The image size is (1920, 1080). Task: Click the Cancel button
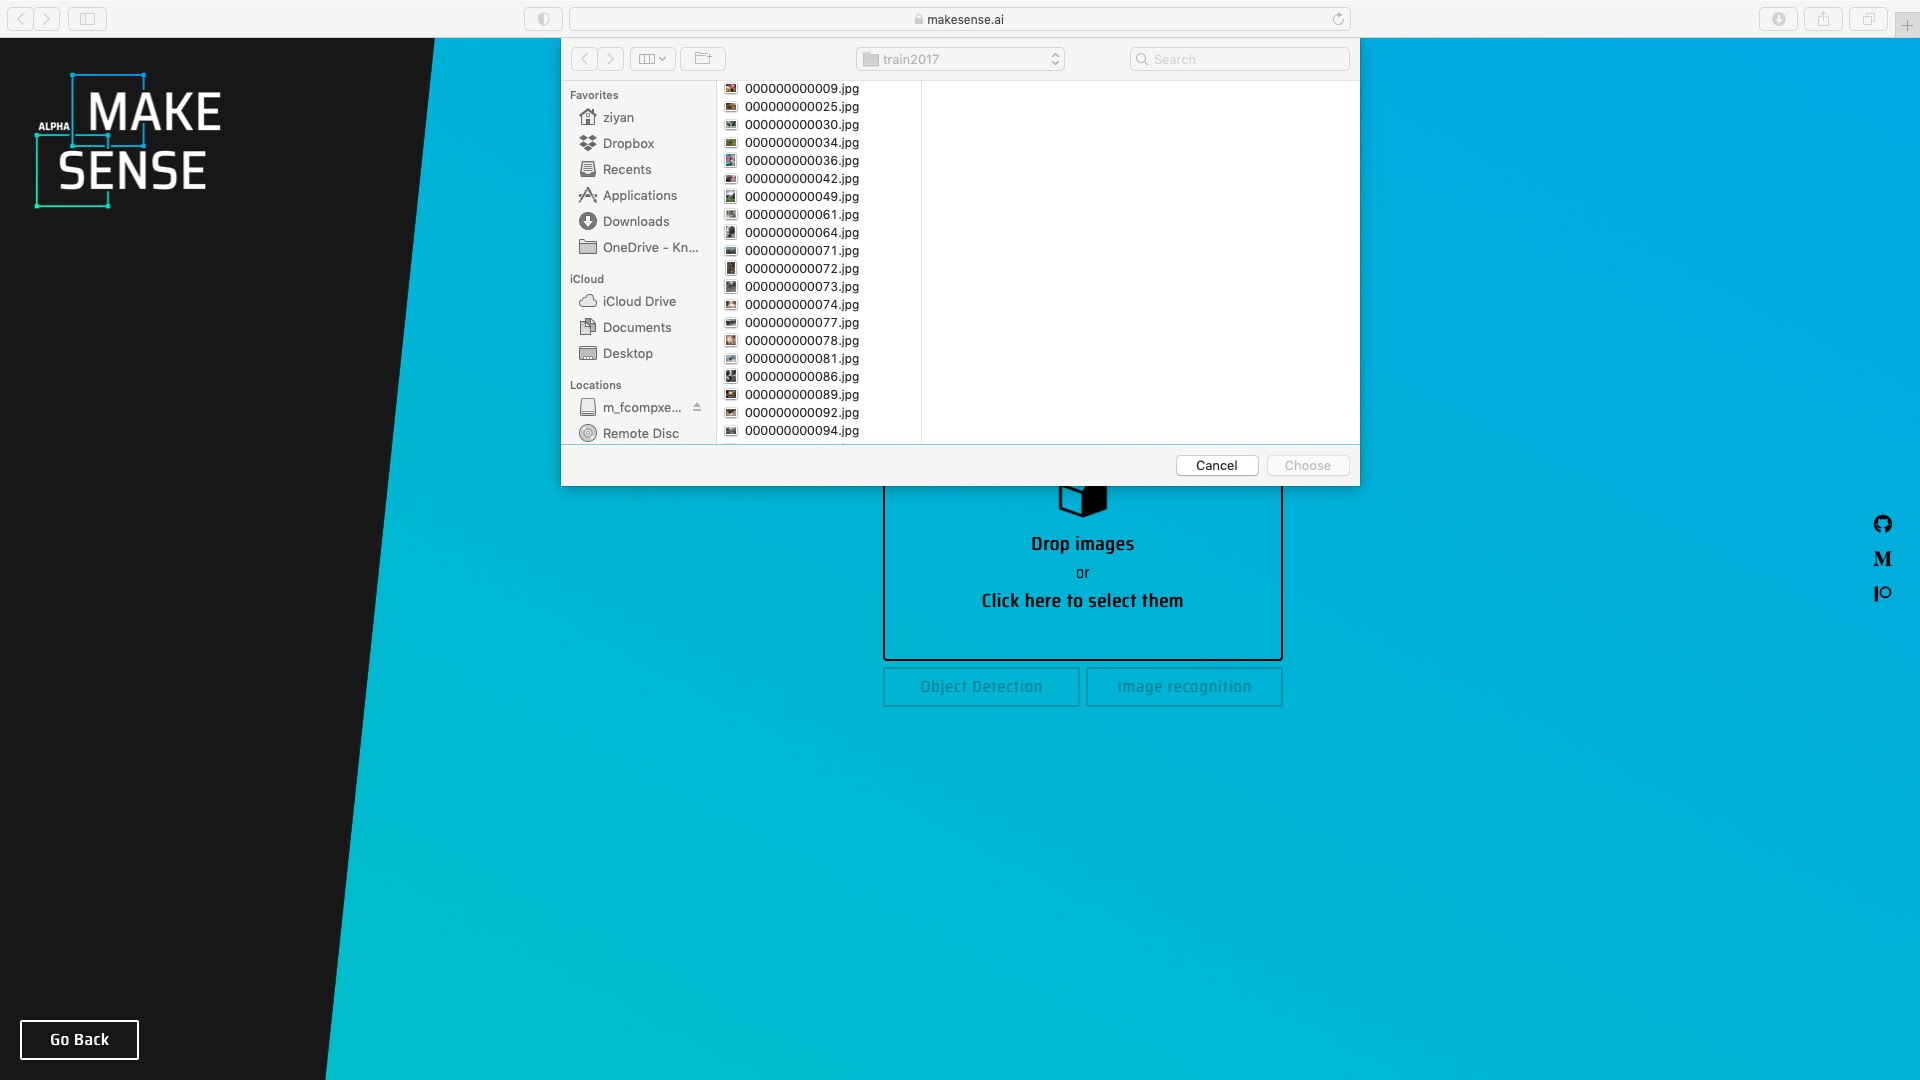click(1216, 466)
